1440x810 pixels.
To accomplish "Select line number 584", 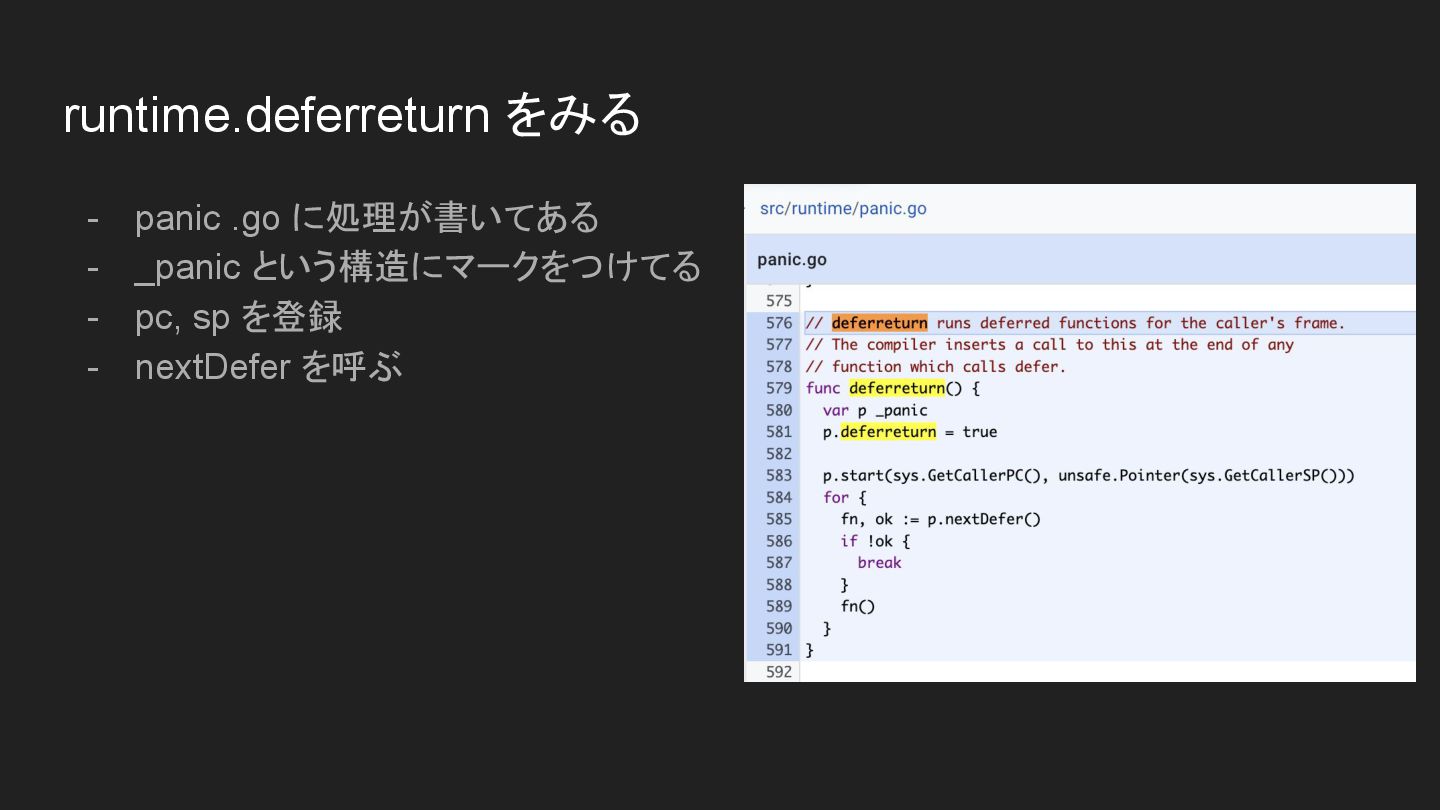I will click(x=779, y=497).
